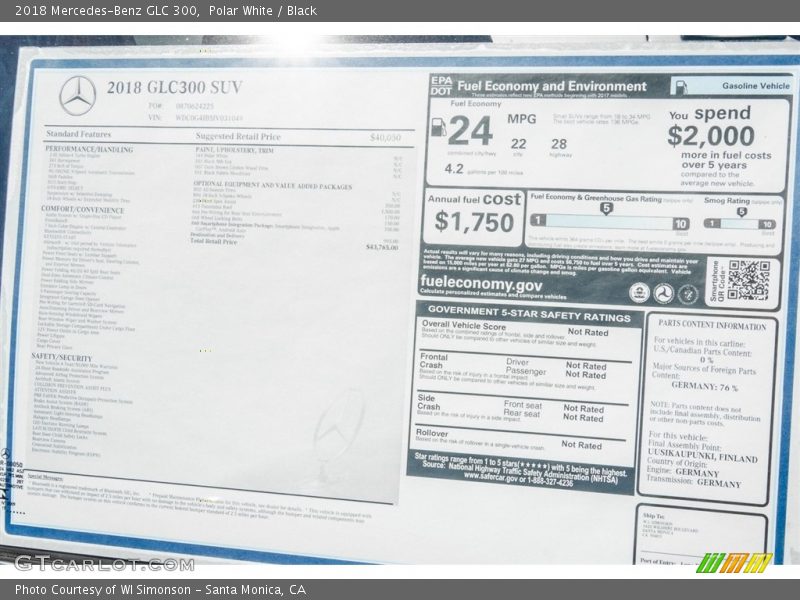
Task: Click the fueleconomy.gov web address
Action: pos(481,283)
